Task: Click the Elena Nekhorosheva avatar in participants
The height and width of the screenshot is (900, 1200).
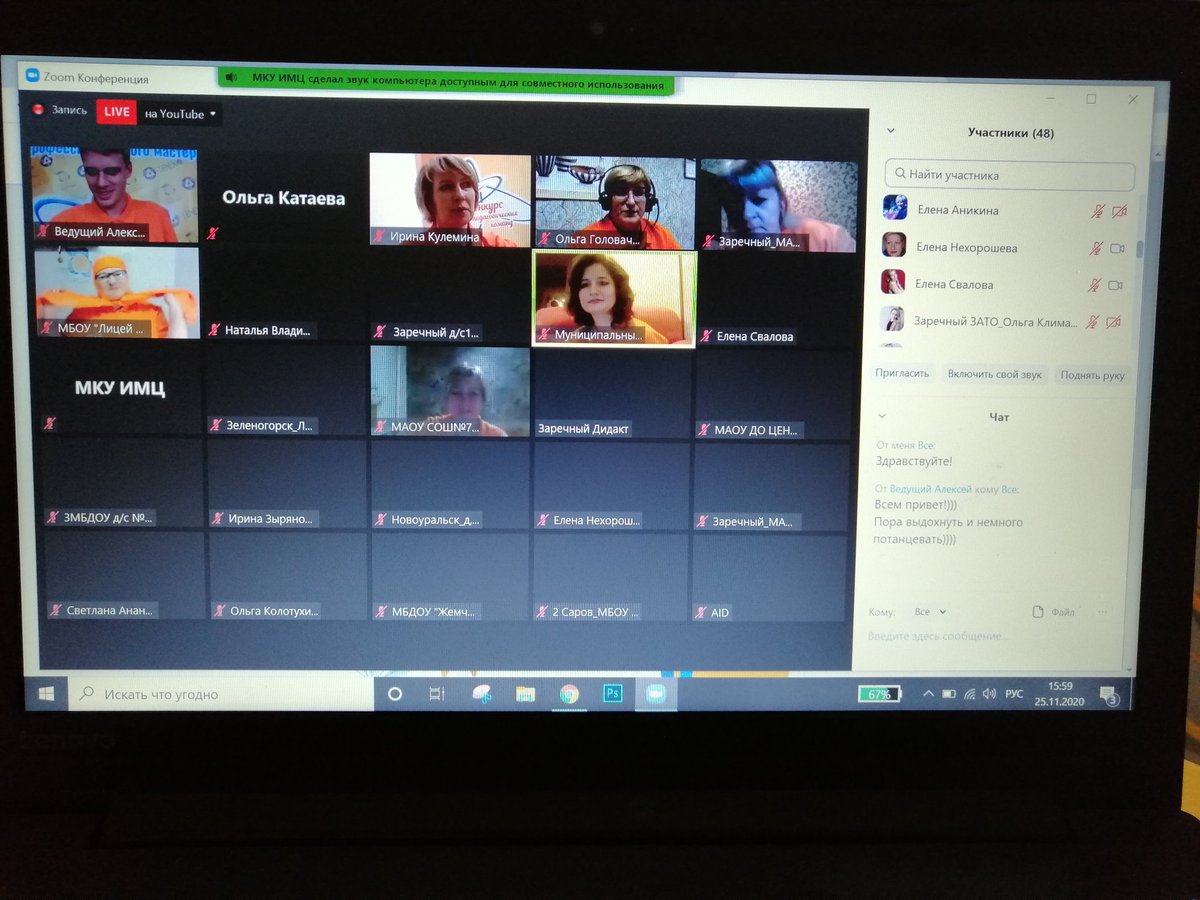Action: (893, 244)
